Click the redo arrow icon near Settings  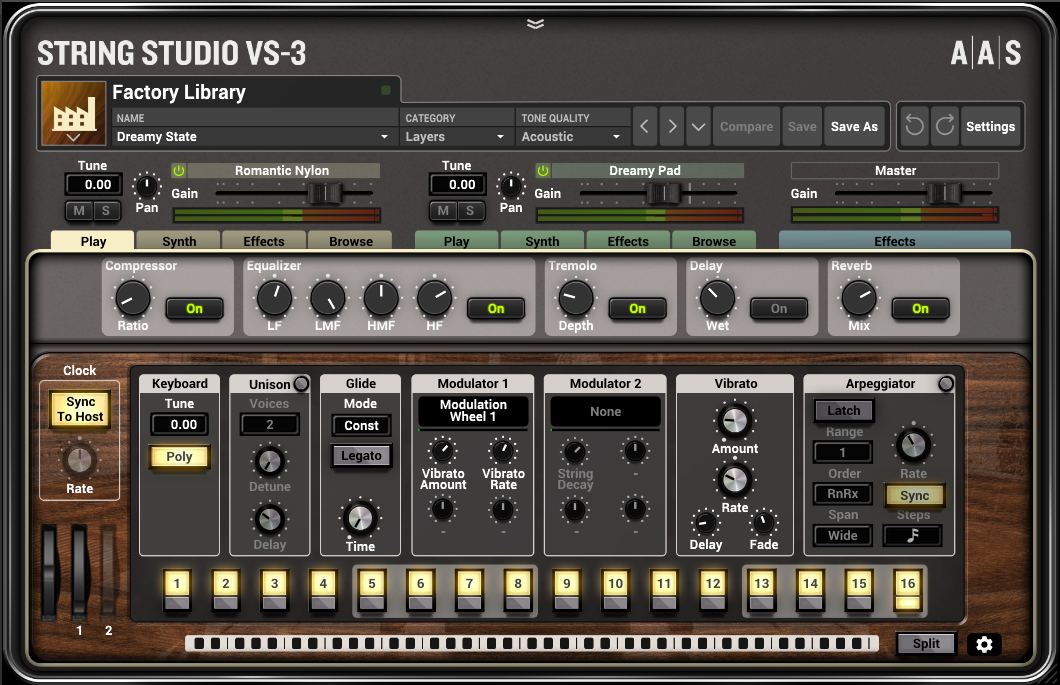click(945, 126)
